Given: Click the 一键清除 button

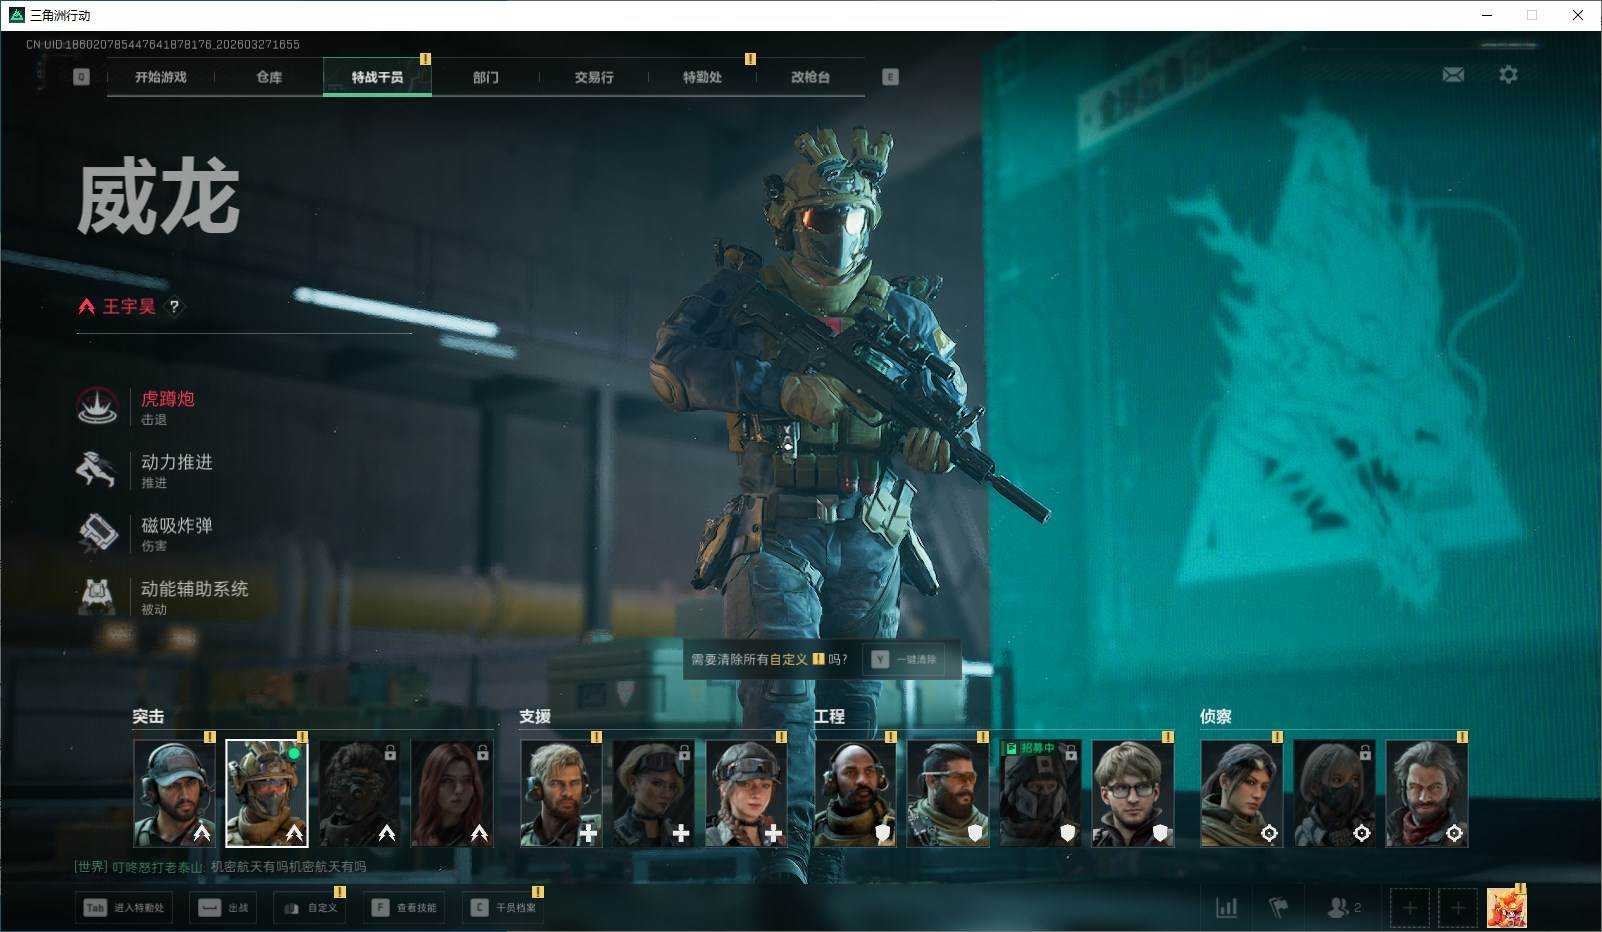Looking at the screenshot, I should click(905, 660).
